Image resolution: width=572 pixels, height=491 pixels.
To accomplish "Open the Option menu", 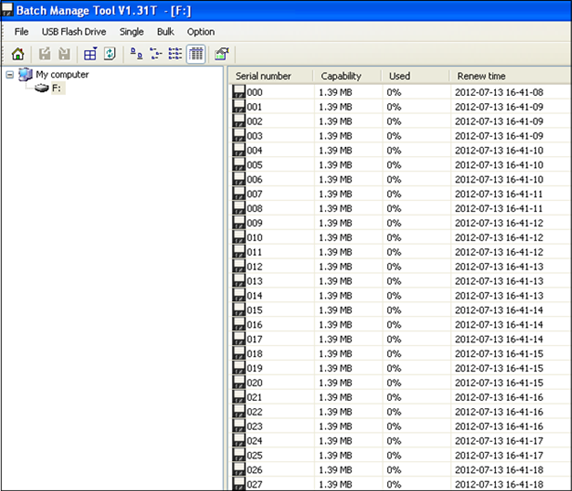I will (201, 32).
